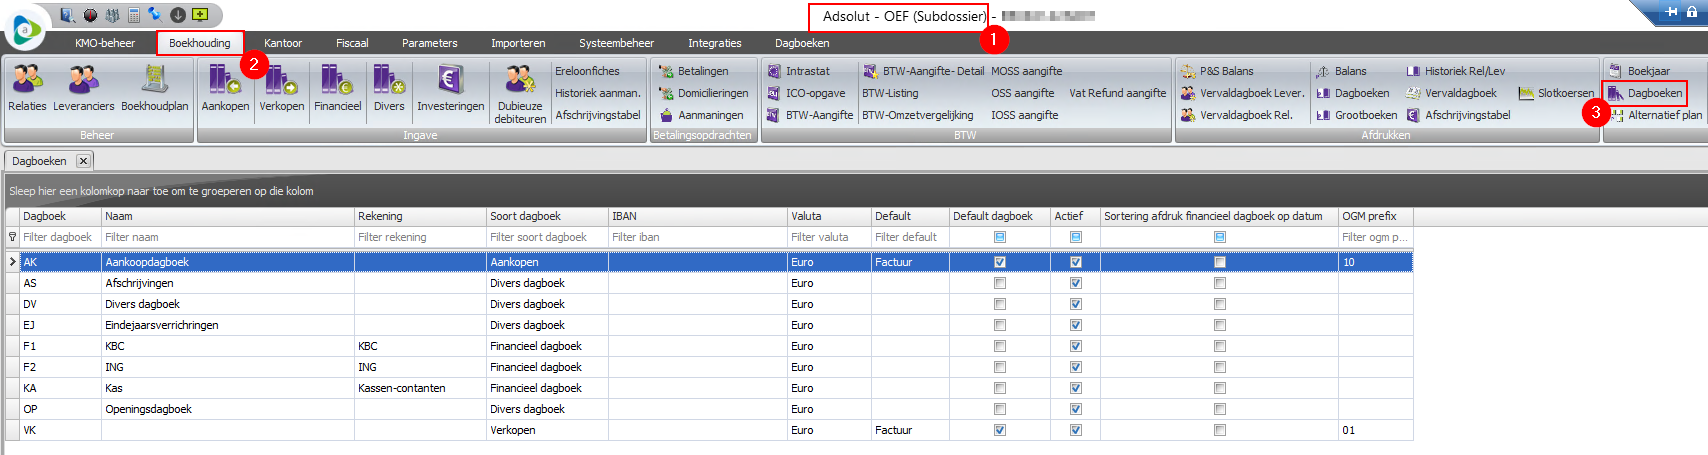Toggle Actief checkbox for F1 KBC row
1708x455 pixels.
1076,346
